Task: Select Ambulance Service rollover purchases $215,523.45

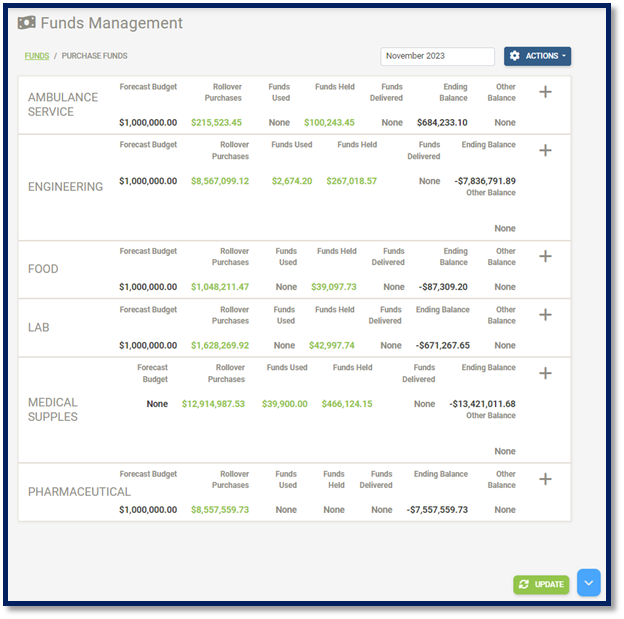Action: [216, 123]
